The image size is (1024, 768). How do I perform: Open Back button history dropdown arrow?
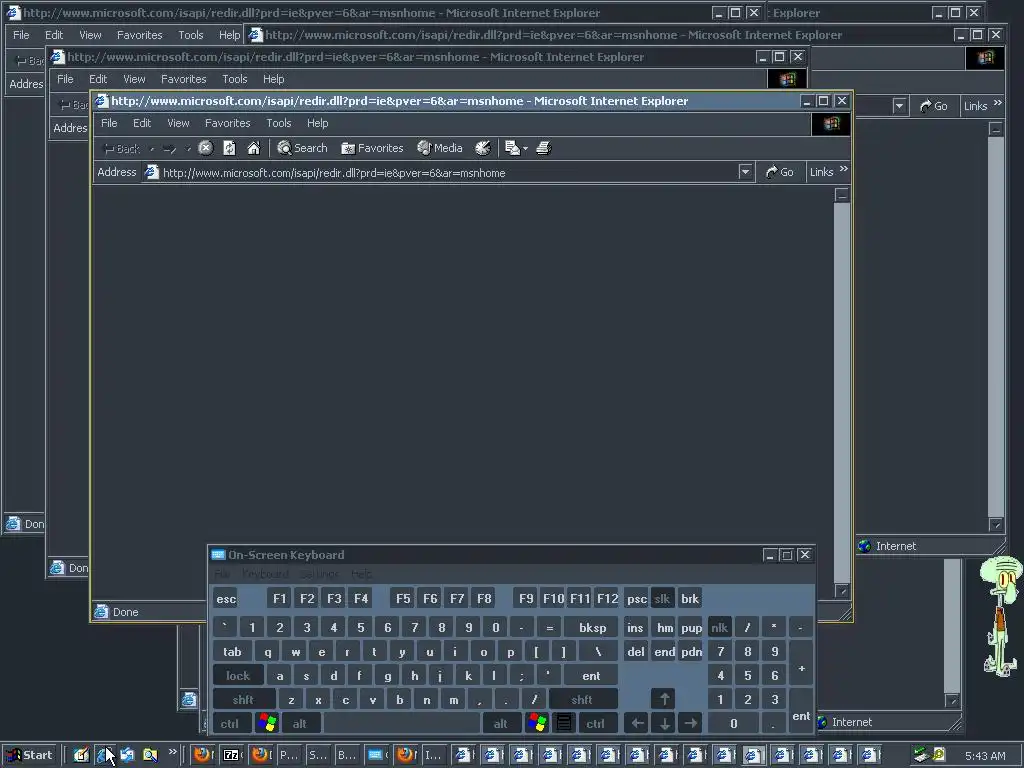tap(152, 149)
